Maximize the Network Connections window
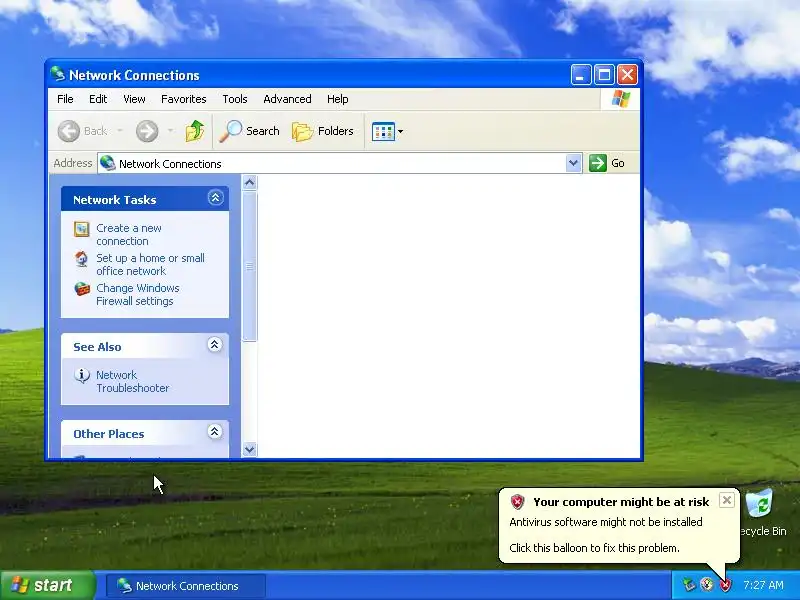Viewport: 800px width, 600px height. point(604,75)
